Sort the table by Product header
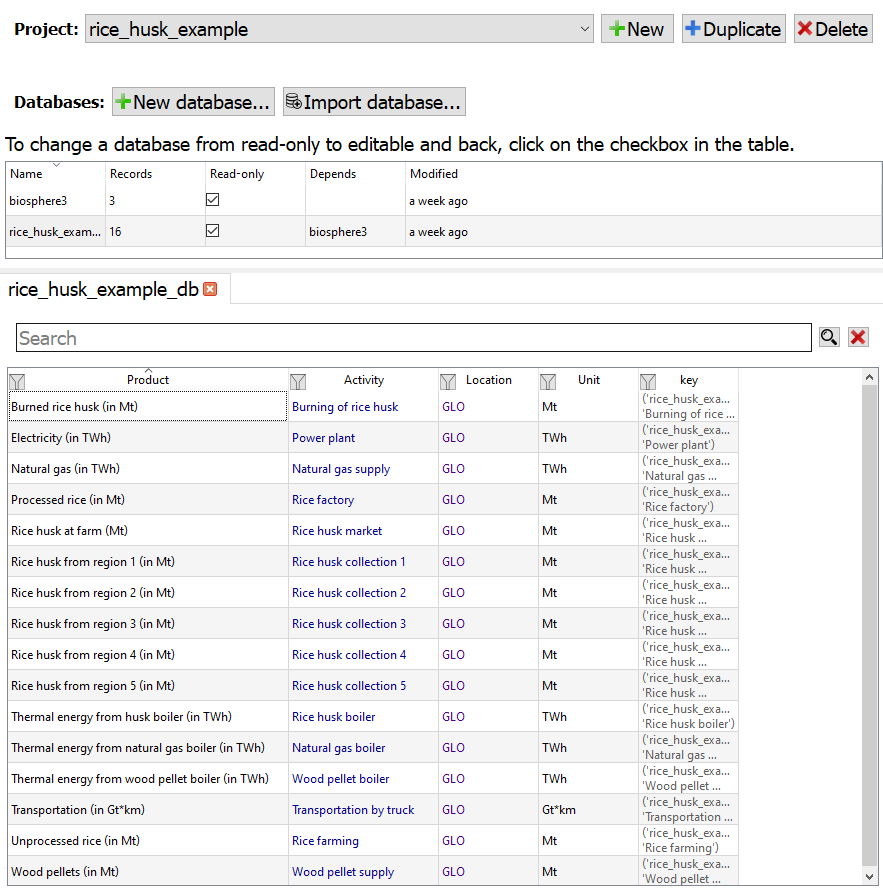Image resolution: width=883 pixels, height=891 pixels. pyautogui.click(x=148, y=380)
